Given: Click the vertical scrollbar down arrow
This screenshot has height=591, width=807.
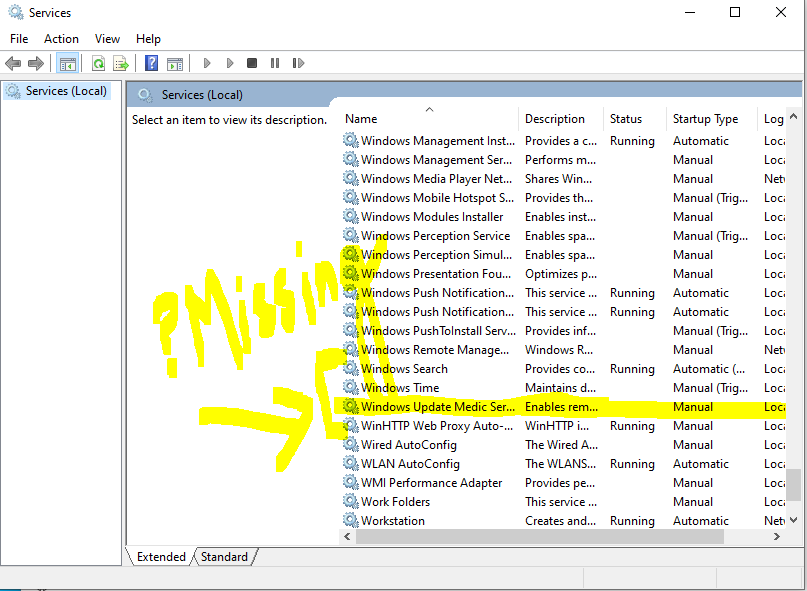Looking at the screenshot, I should (793, 520).
